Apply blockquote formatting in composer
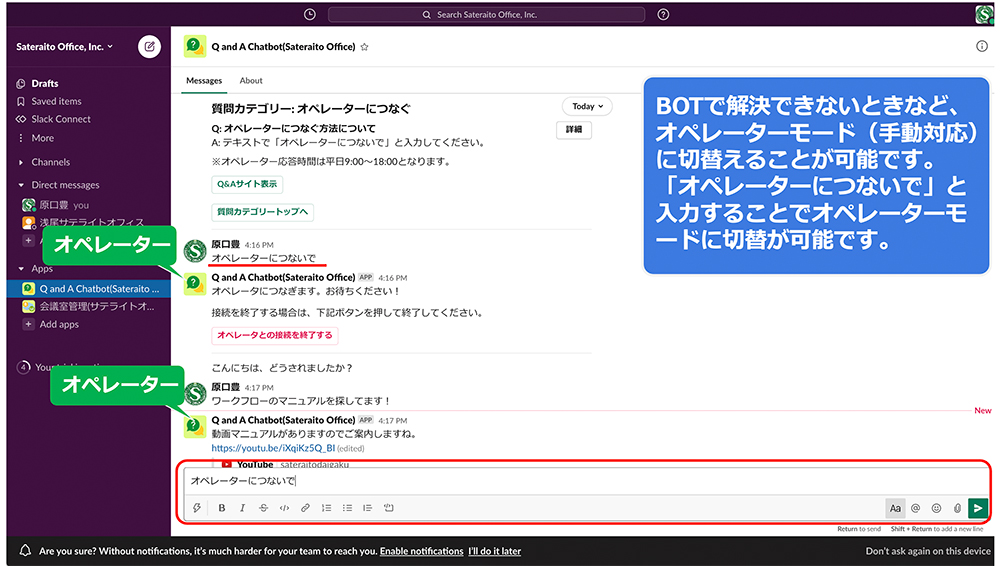Image resolution: width=1000 pixels, height=566 pixels. pyautogui.click(x=367, y=508)
